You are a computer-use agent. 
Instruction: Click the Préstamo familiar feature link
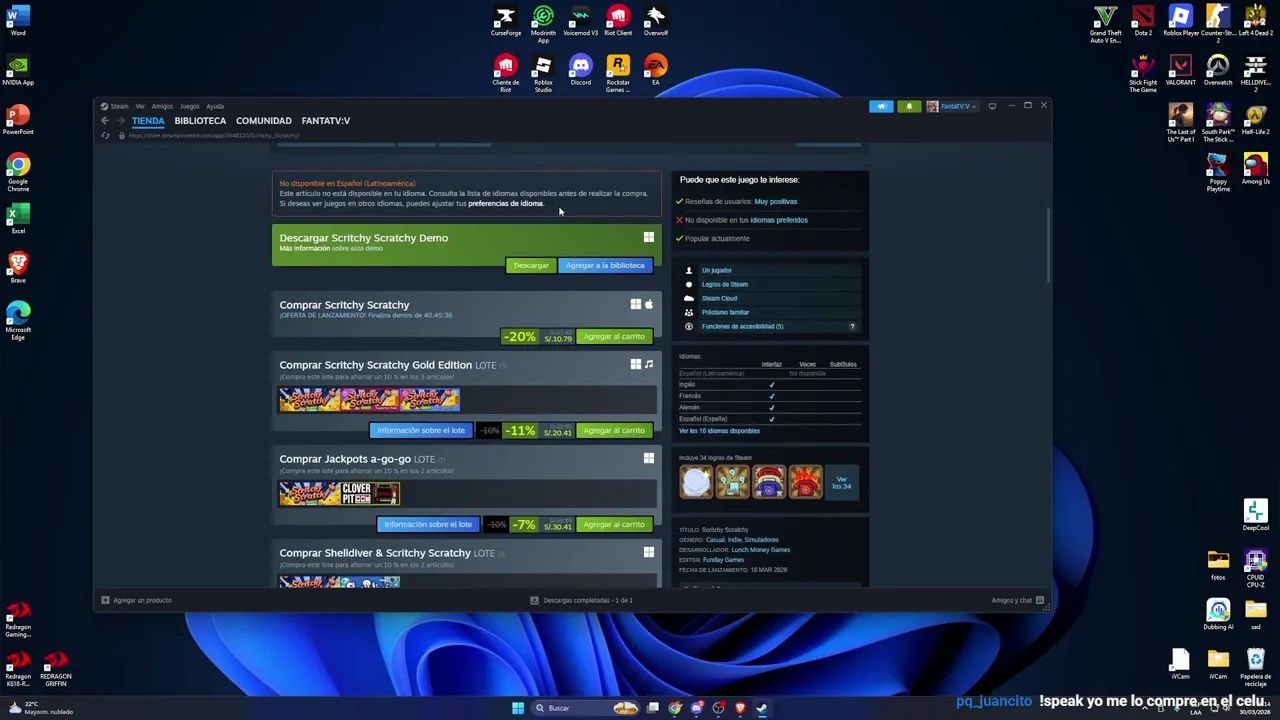pyautogui.click(x=725, y=312)
